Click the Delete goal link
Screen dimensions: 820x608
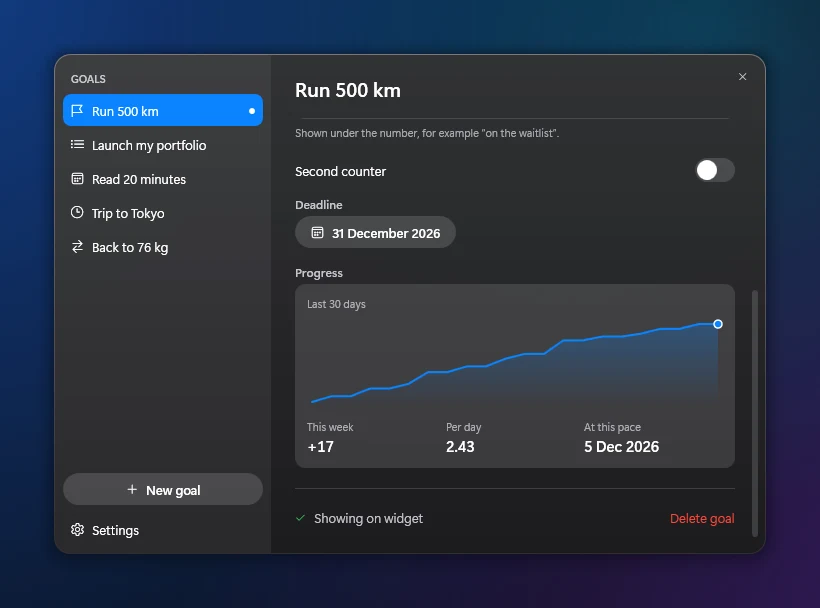(x=702, y=519)
